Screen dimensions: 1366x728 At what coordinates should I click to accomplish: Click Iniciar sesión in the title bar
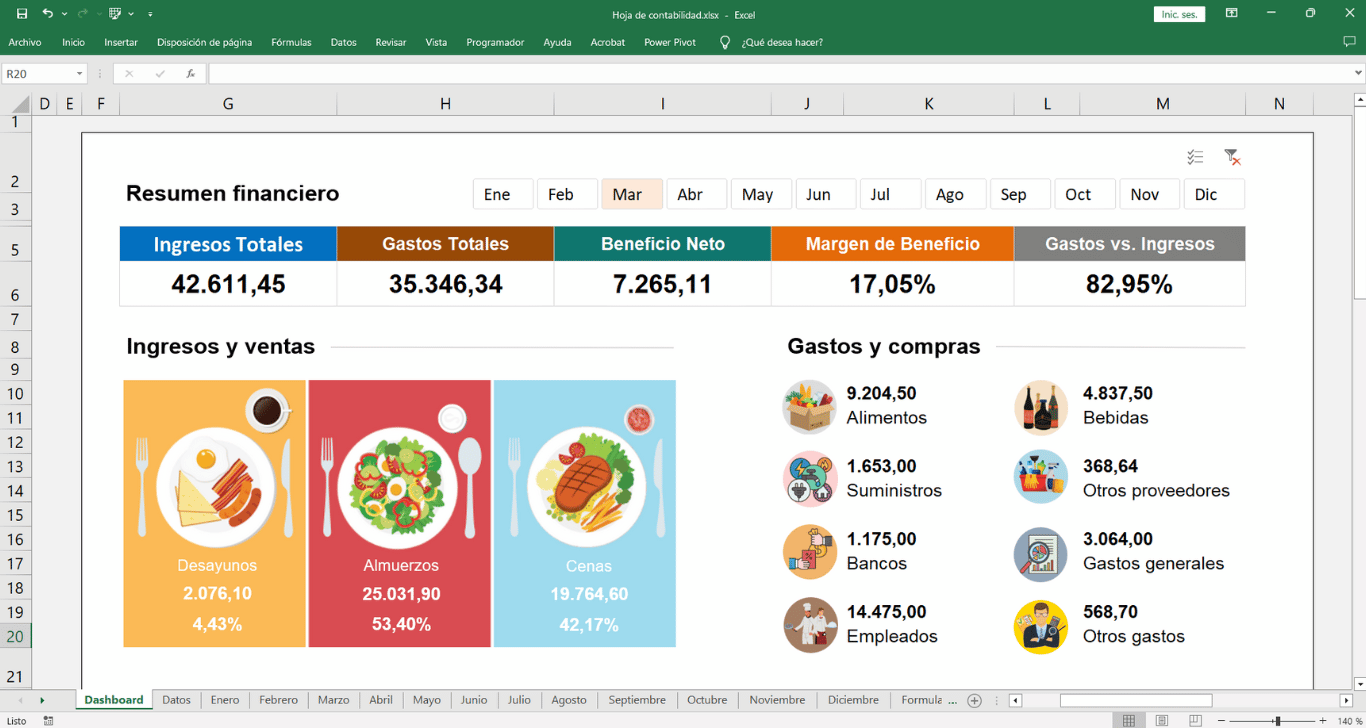click(x=1179, y=14)
